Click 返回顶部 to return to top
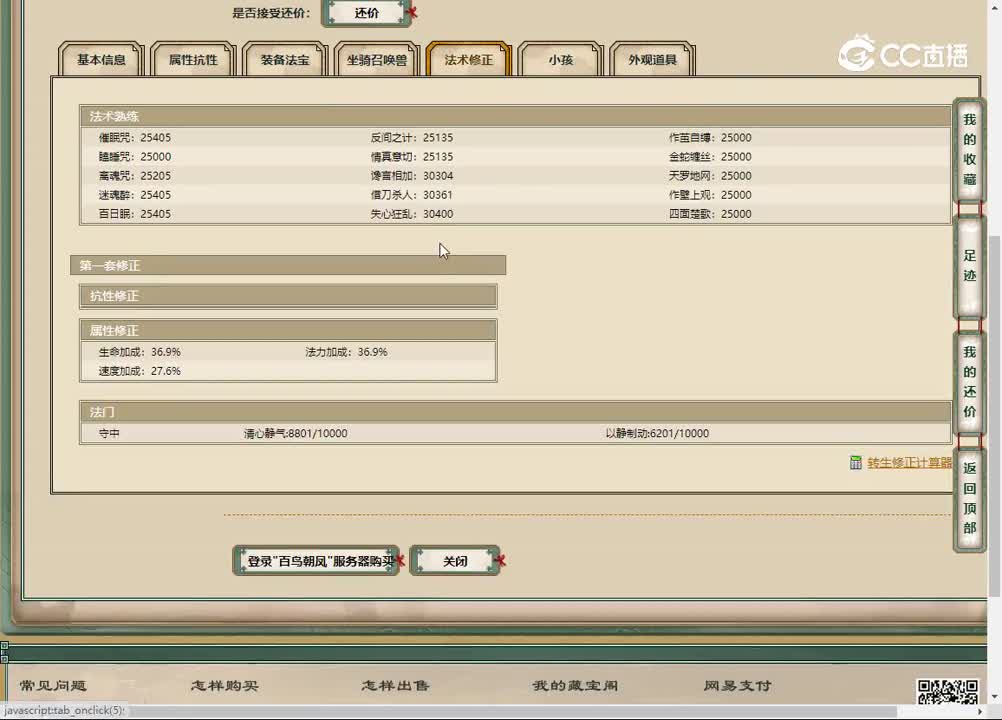 (x=969, y=498)
